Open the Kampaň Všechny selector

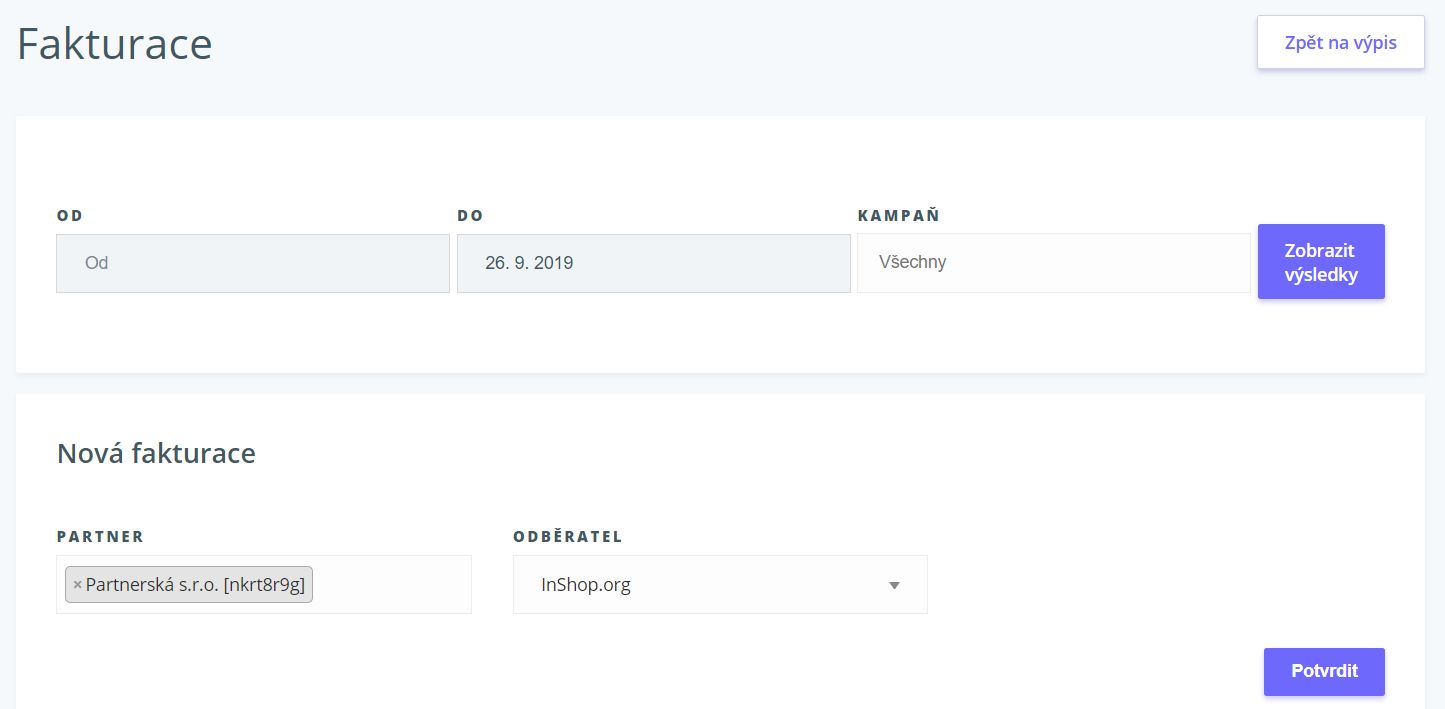click(1053, 263)
